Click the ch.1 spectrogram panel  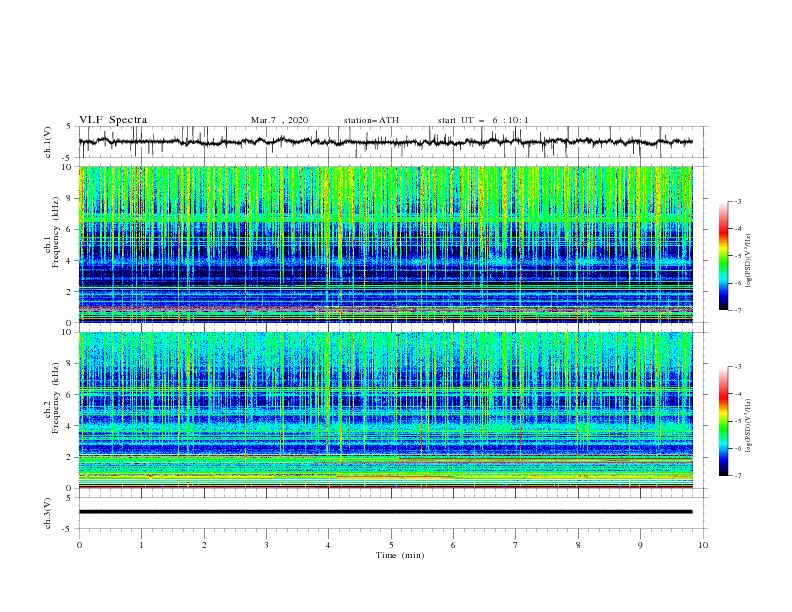[x=386, y=244]
